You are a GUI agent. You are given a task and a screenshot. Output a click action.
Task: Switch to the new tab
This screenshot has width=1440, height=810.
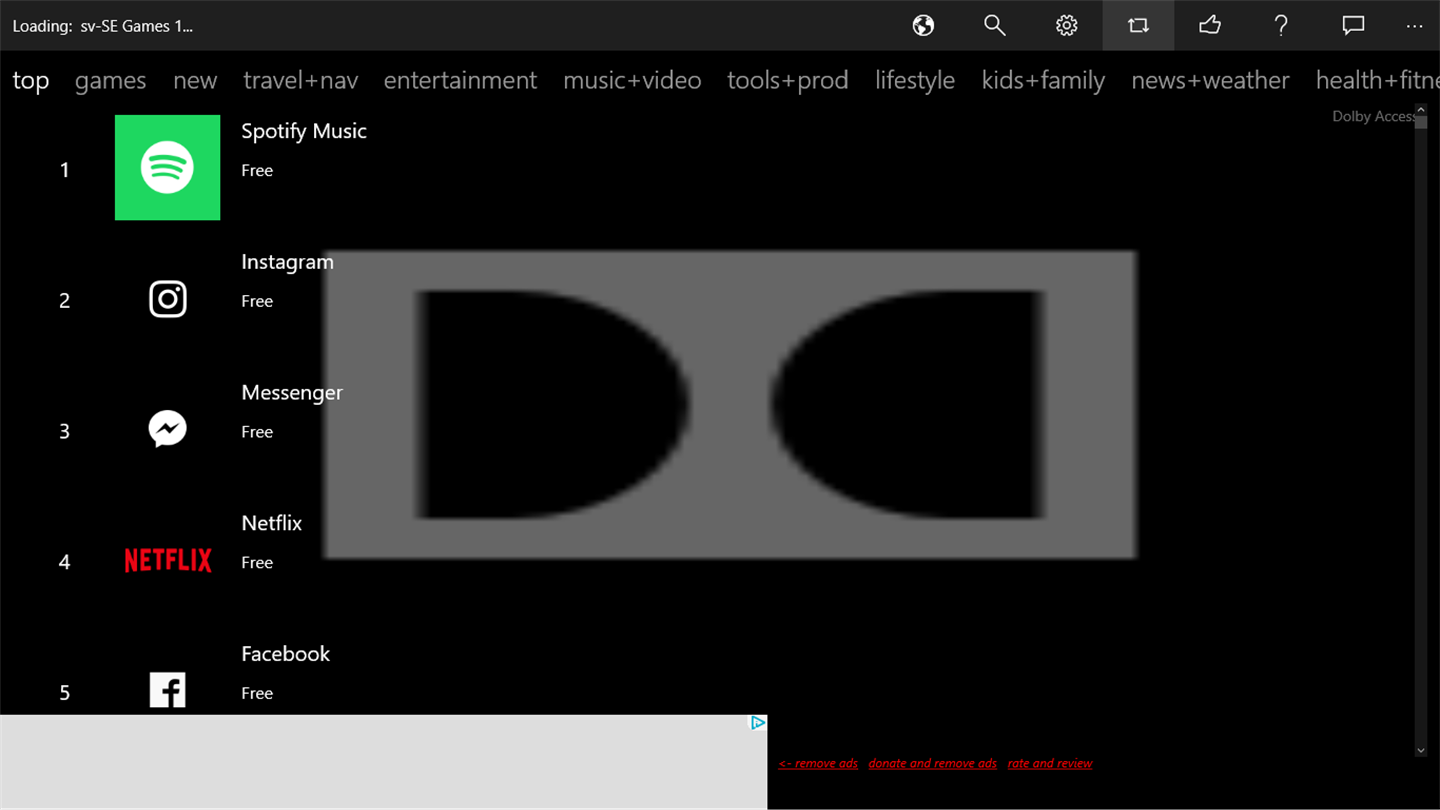(x=195, y=81)
